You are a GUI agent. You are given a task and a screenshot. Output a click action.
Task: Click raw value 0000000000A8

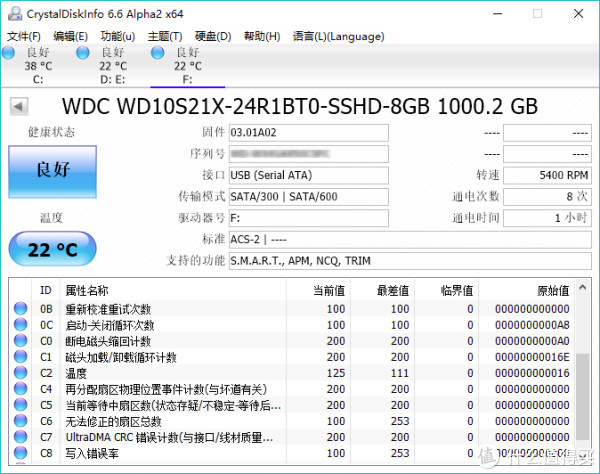point(532,325)
